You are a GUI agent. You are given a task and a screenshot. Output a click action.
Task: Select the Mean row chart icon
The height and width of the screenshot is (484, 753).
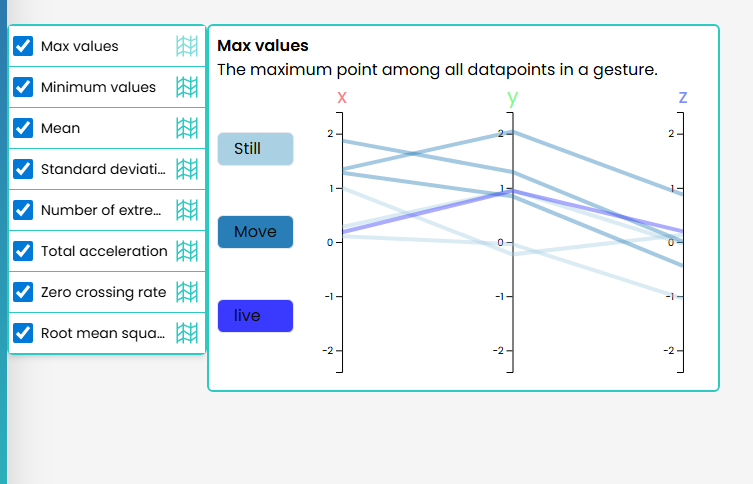(x=186, y=128)
